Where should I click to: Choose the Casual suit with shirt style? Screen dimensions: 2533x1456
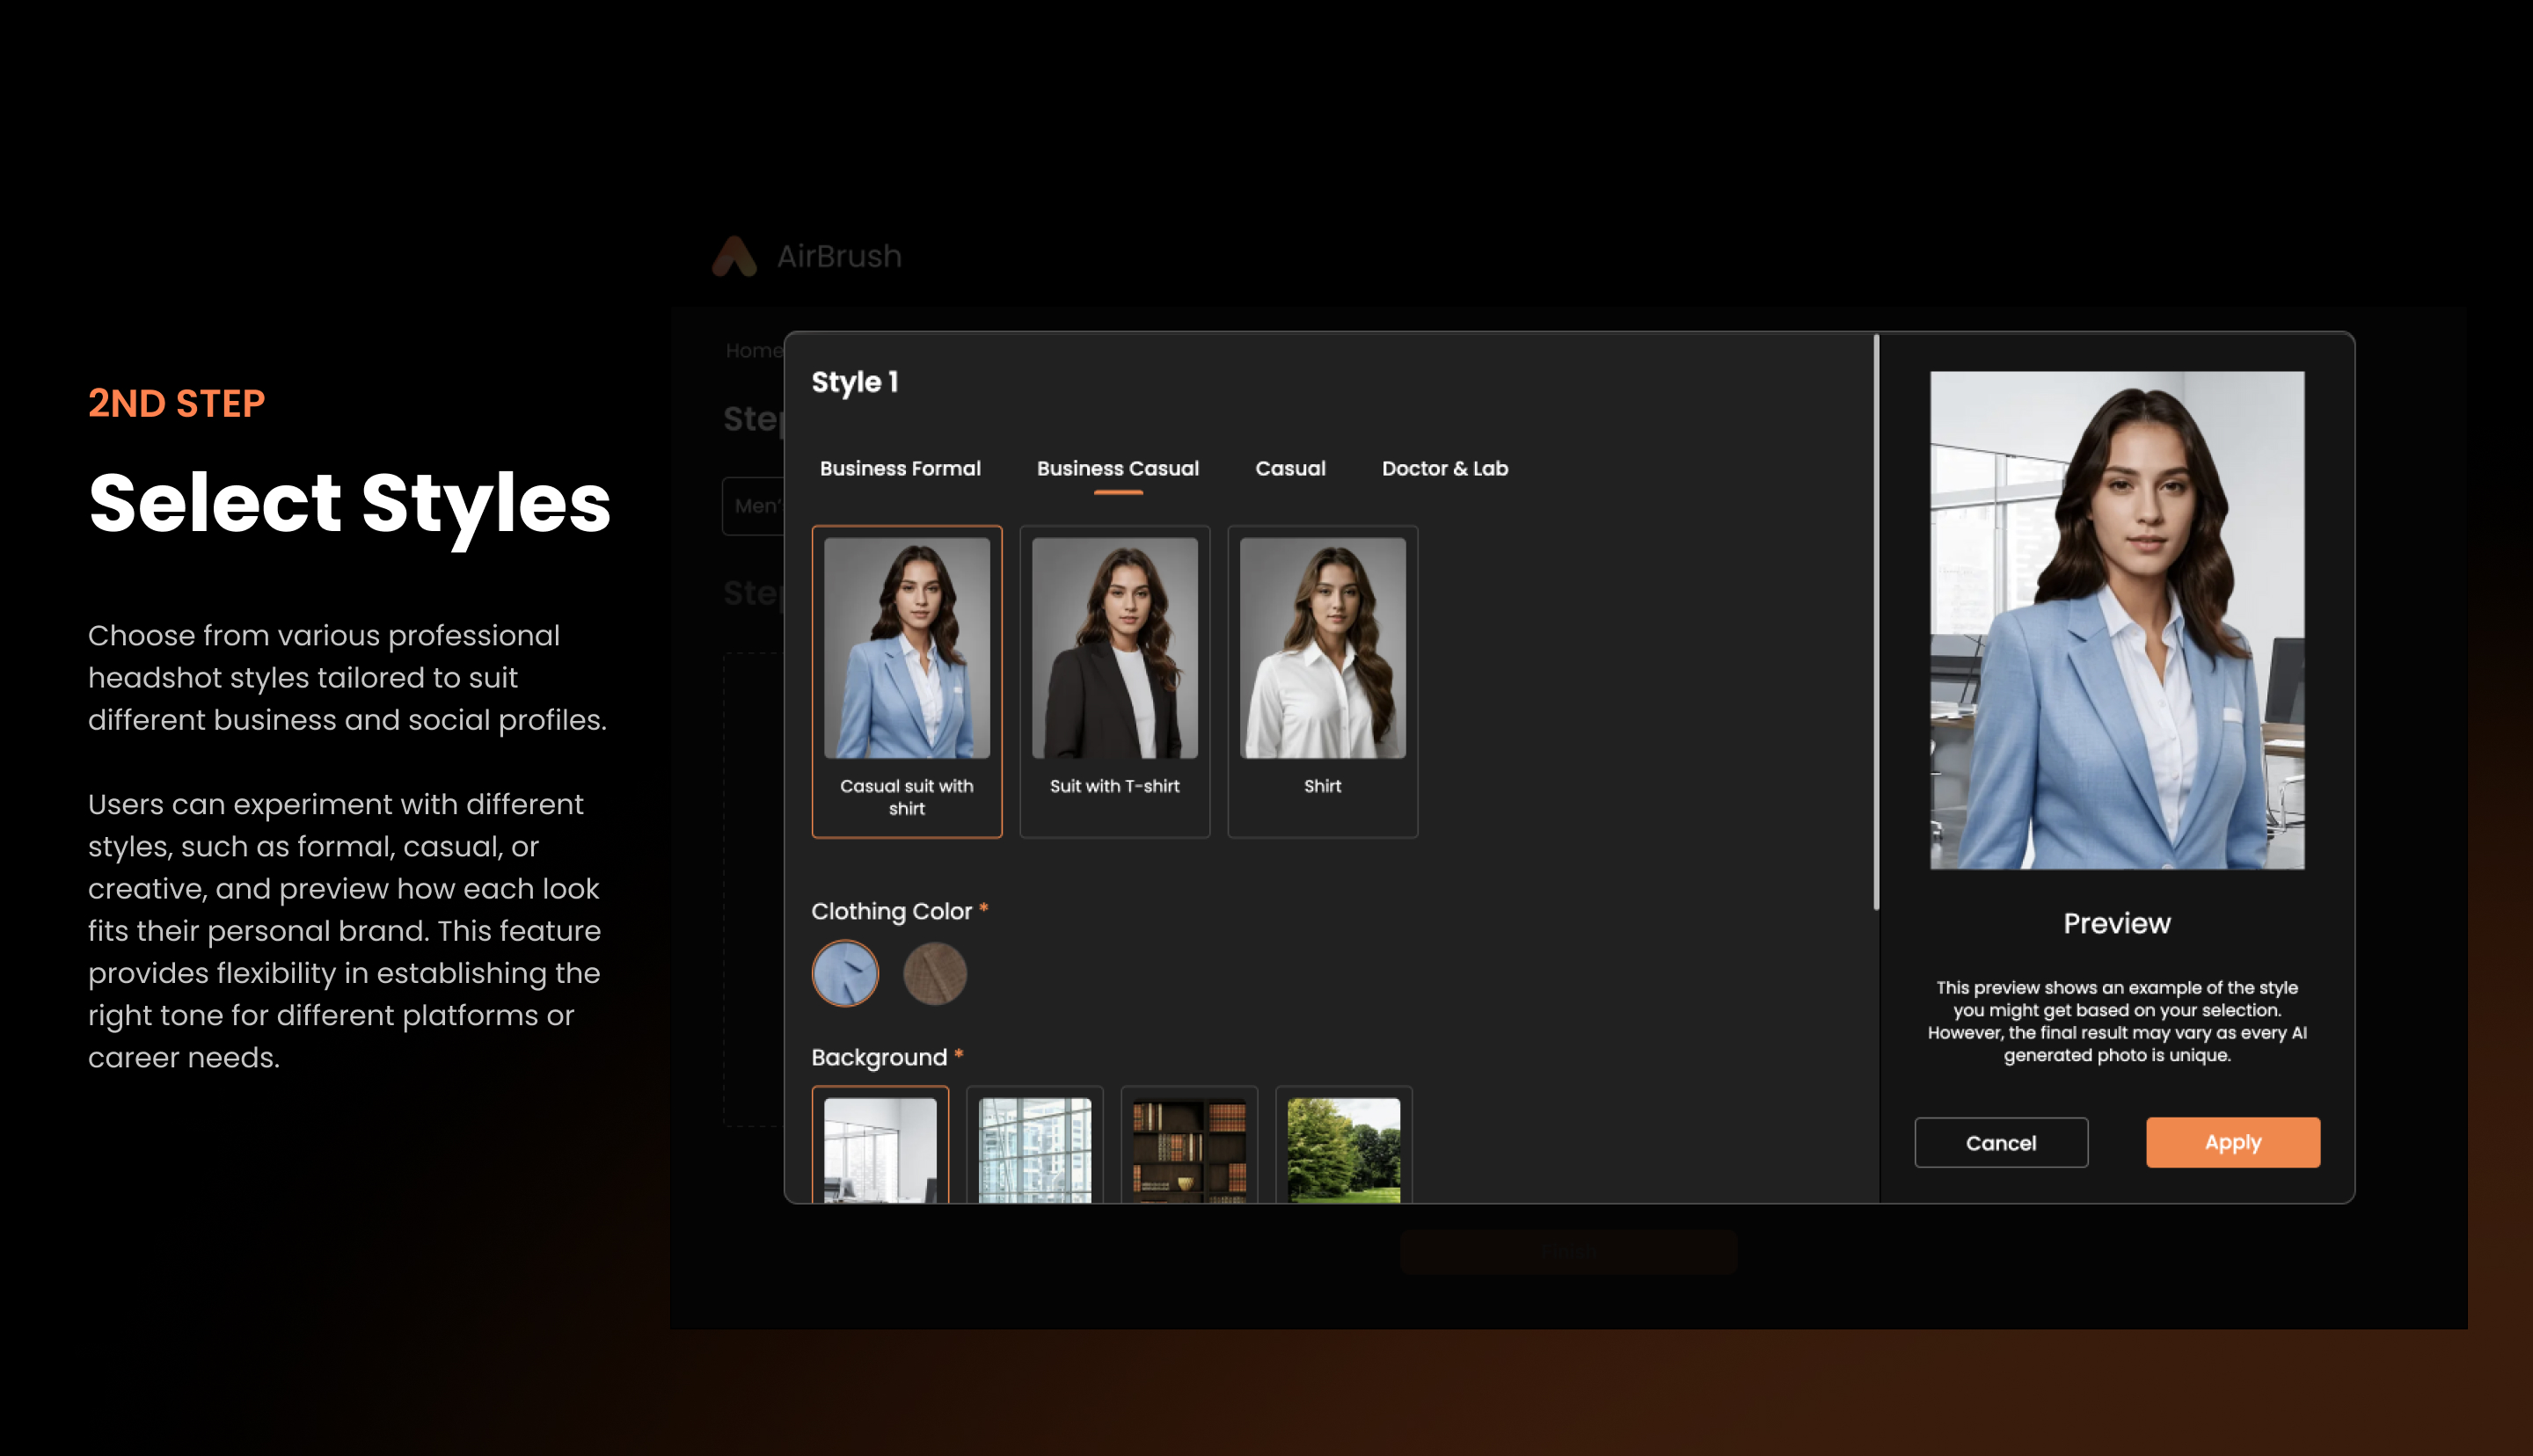point(907,681)
